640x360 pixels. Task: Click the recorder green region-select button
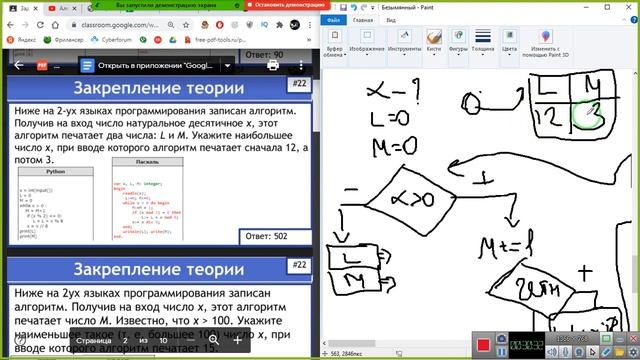pos(606,338)
